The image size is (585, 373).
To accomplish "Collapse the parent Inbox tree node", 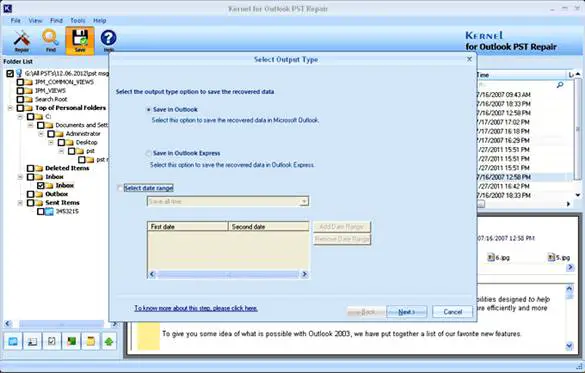I will pos(21,177).
